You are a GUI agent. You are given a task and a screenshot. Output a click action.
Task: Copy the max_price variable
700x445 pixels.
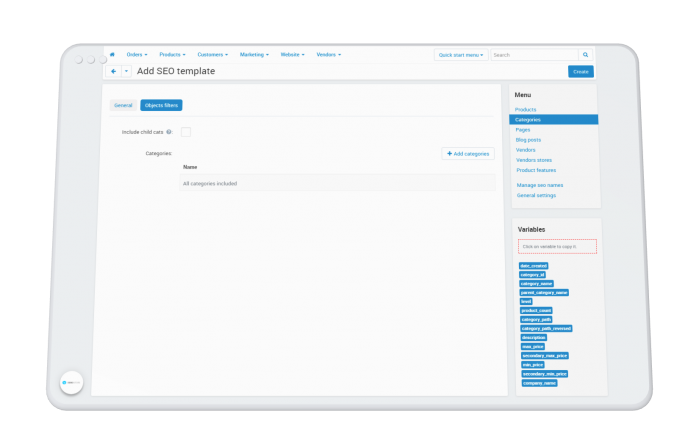pyautogui.click(x=533, y=346)
